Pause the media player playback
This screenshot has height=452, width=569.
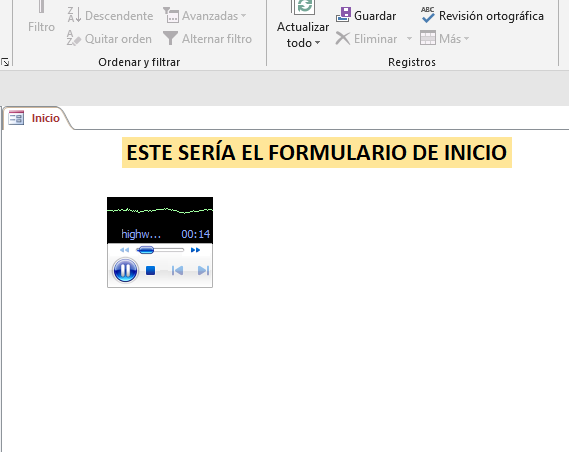click(125, 270)
